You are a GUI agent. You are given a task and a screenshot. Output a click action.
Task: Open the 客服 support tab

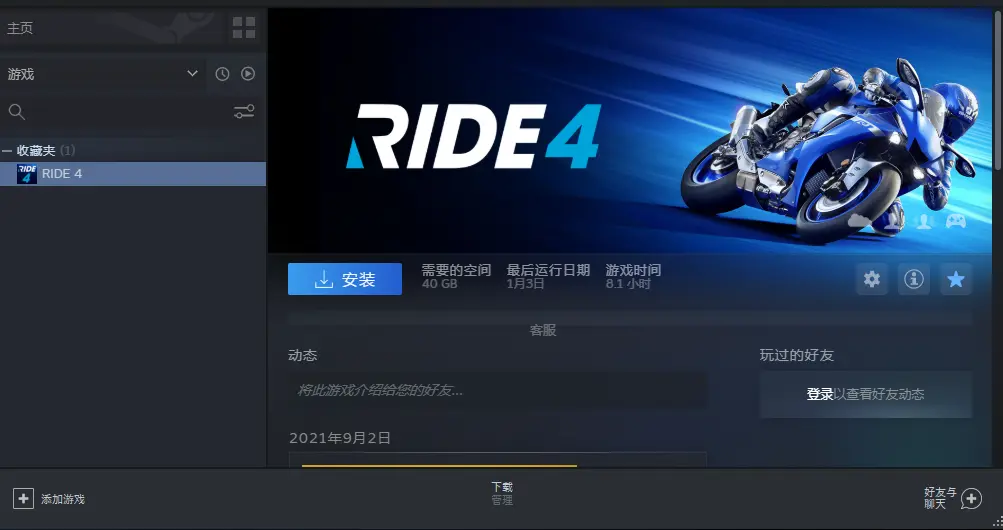[542, 330]
